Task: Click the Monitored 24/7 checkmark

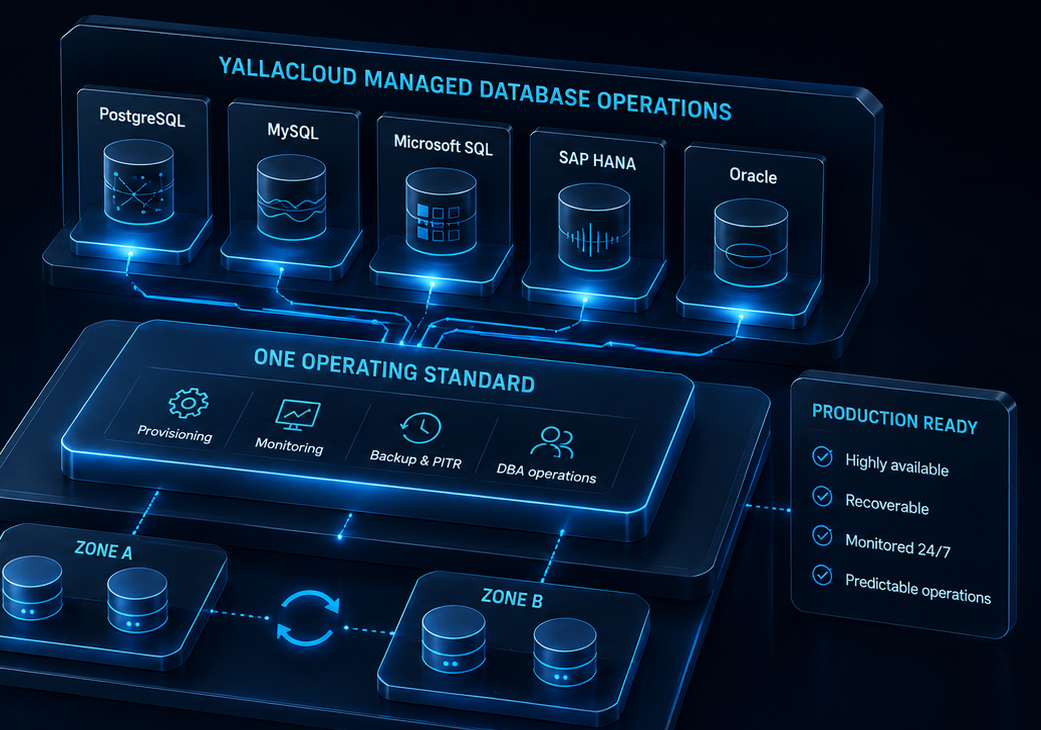Action: 823,535
